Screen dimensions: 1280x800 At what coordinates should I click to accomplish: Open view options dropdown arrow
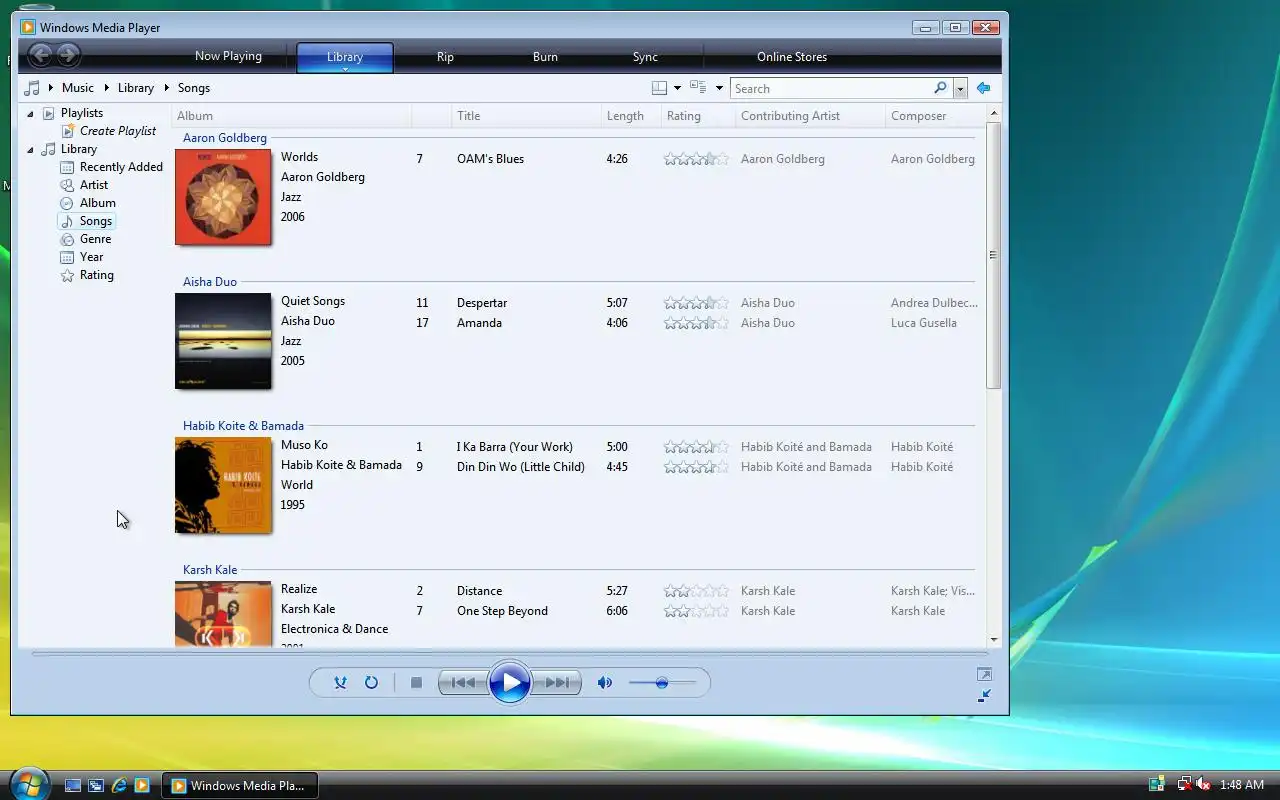point(718,88)
